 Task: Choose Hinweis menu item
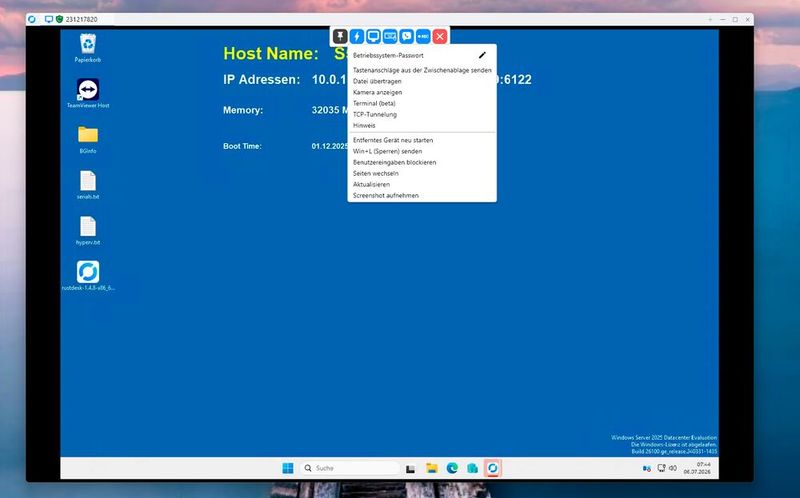tap(422, 126)
